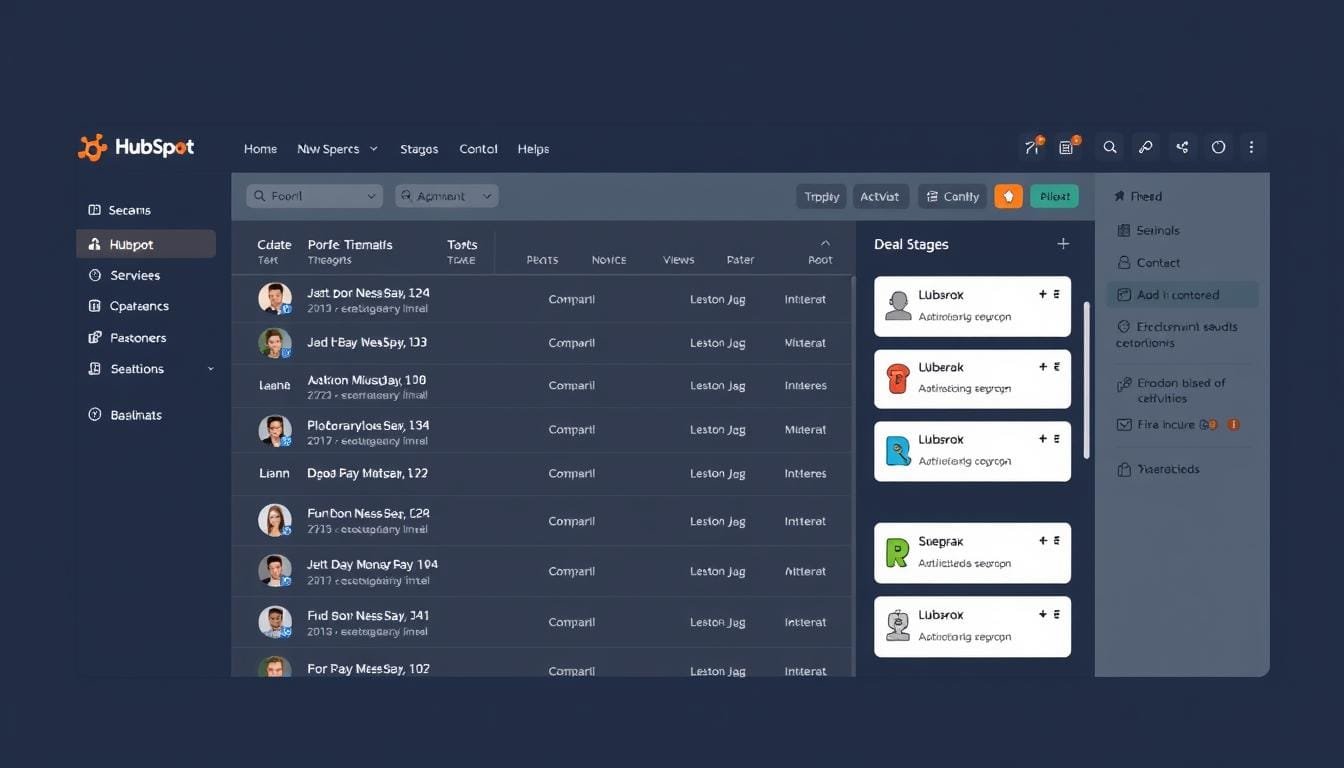Click the orange icon button next to Canfly
The width and height of the screenshot is (1344, 768).
click(1008, 197)
